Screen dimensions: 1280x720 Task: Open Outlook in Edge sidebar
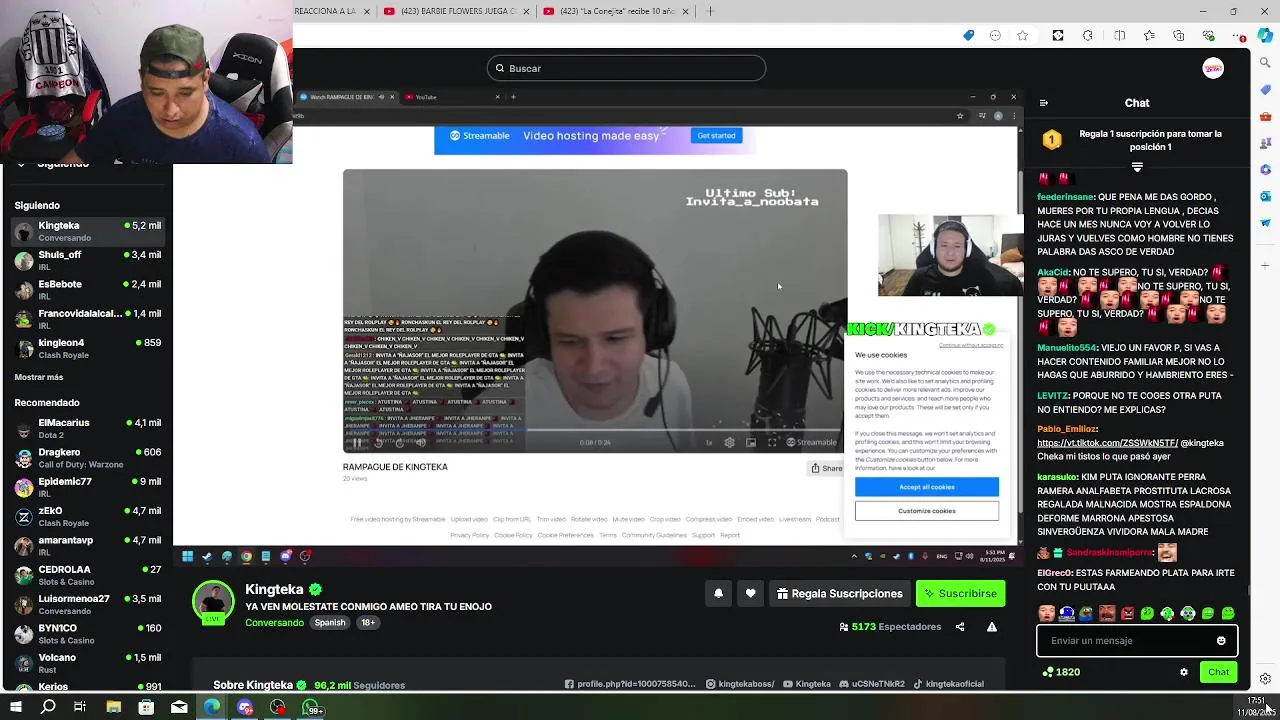pos(1265,196)
